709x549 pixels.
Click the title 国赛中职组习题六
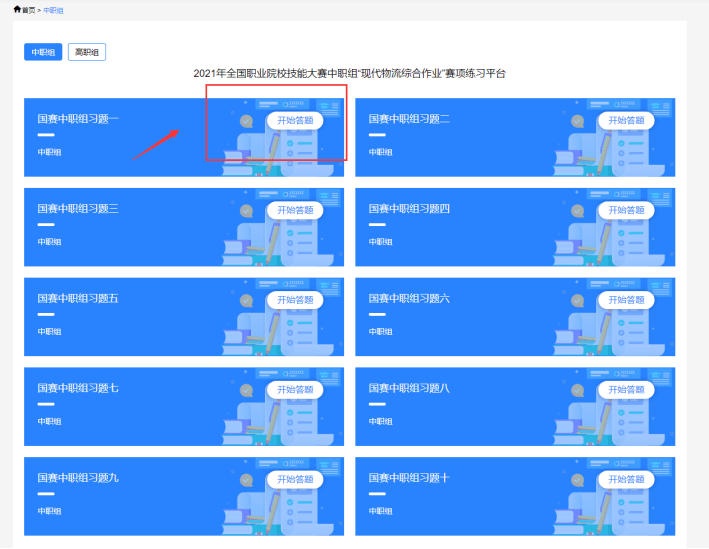tap(409, 298)
